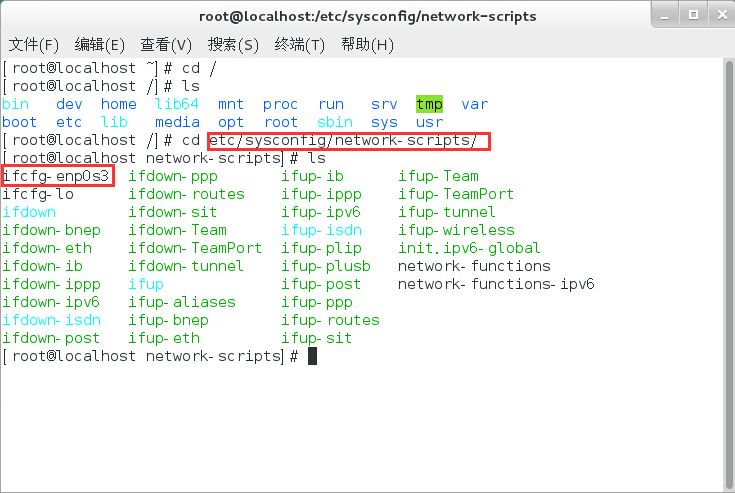Click the window title root@localhost text
Image resolution: width=735 pixels, height=493 pixels.
point(366,16)
